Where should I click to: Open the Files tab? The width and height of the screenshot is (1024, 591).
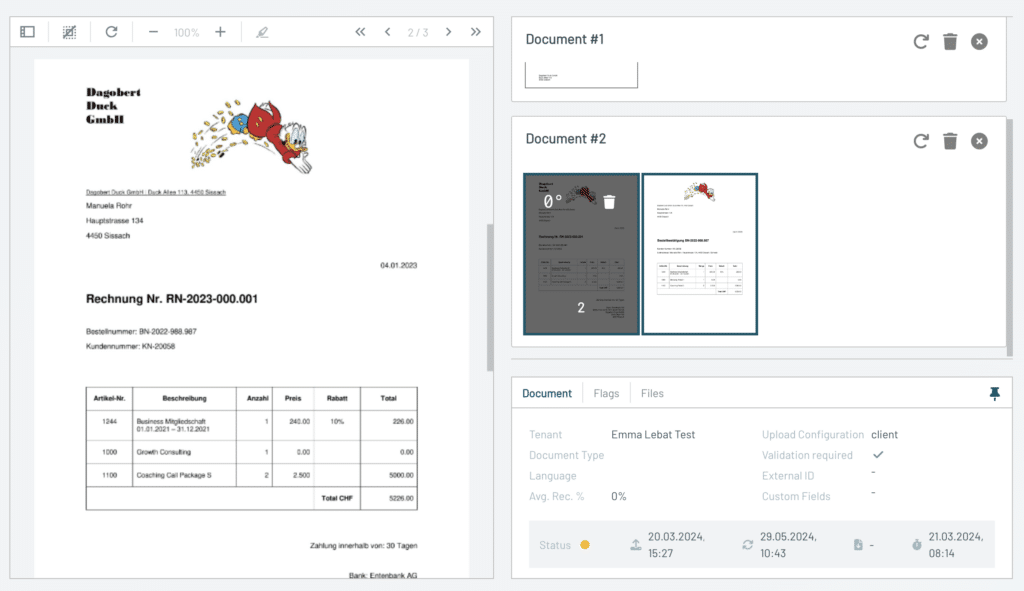[x=652, y=393]
